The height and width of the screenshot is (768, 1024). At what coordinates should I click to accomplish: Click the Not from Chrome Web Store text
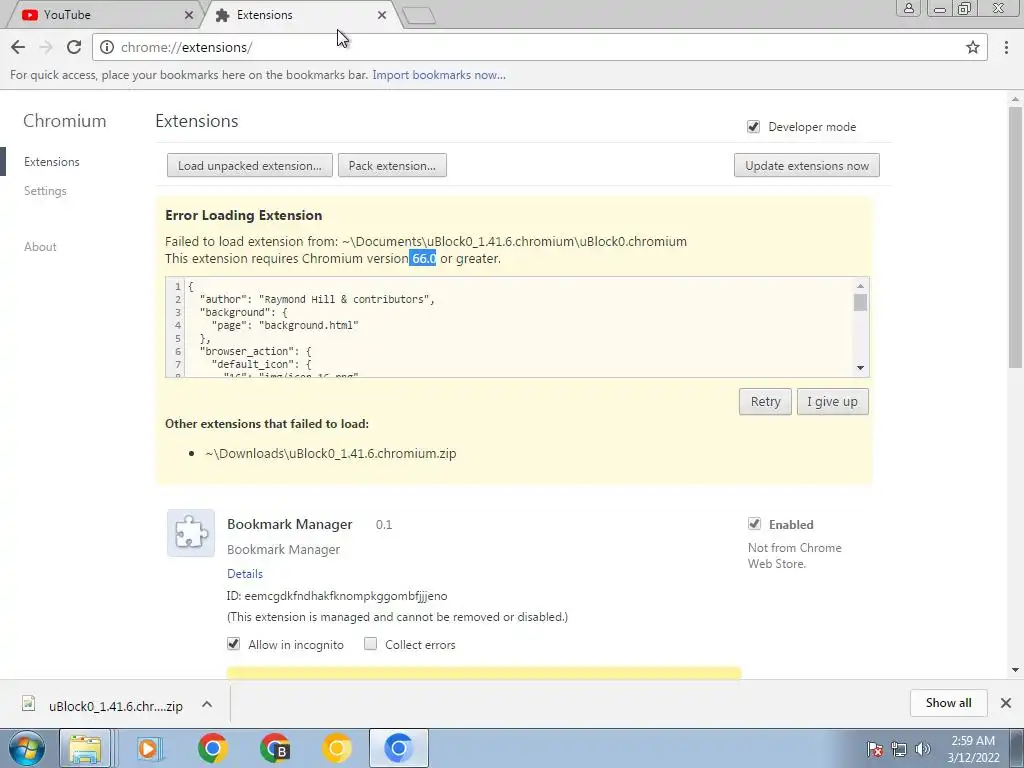pos(795,556)
